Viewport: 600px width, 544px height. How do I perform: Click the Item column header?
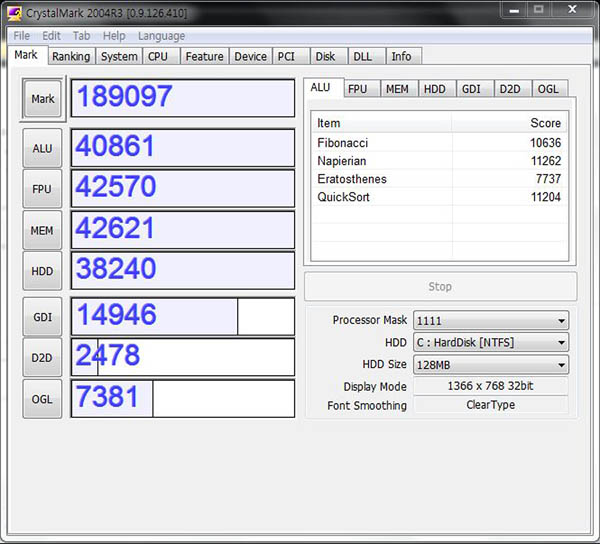(382, 123)
